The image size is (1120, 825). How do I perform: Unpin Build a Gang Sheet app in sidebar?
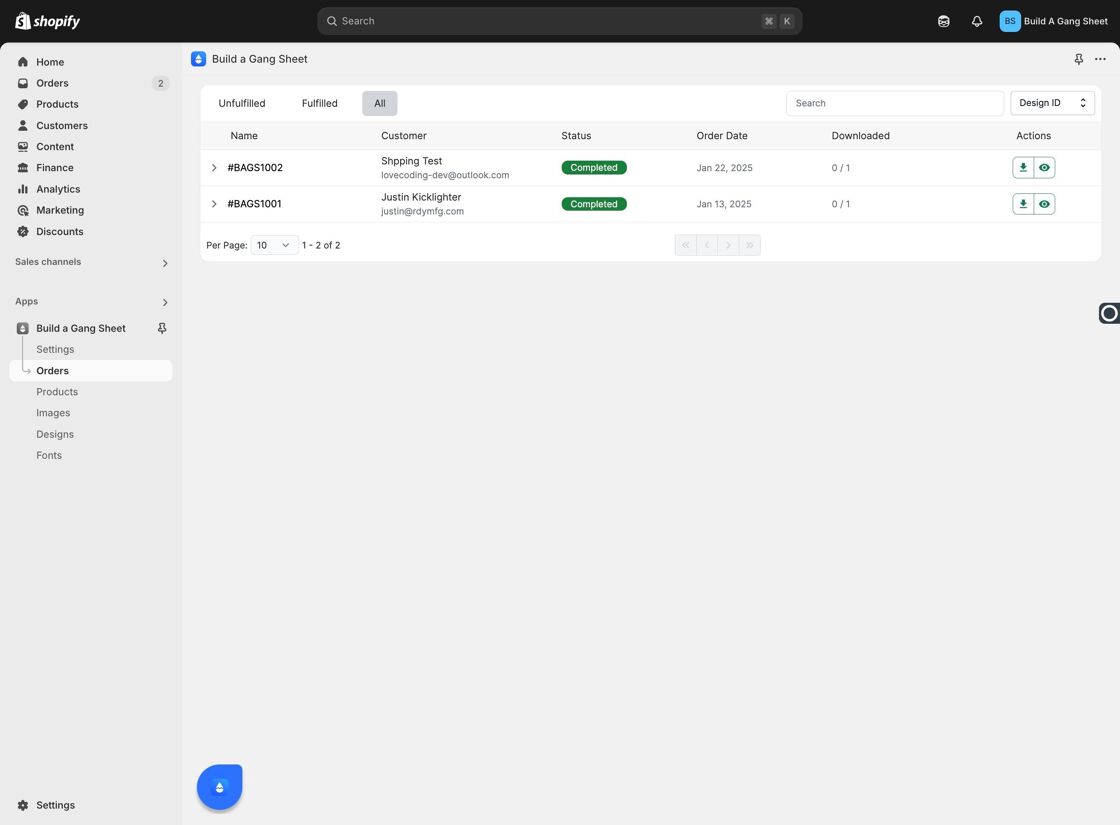click(x=162, y=328)
